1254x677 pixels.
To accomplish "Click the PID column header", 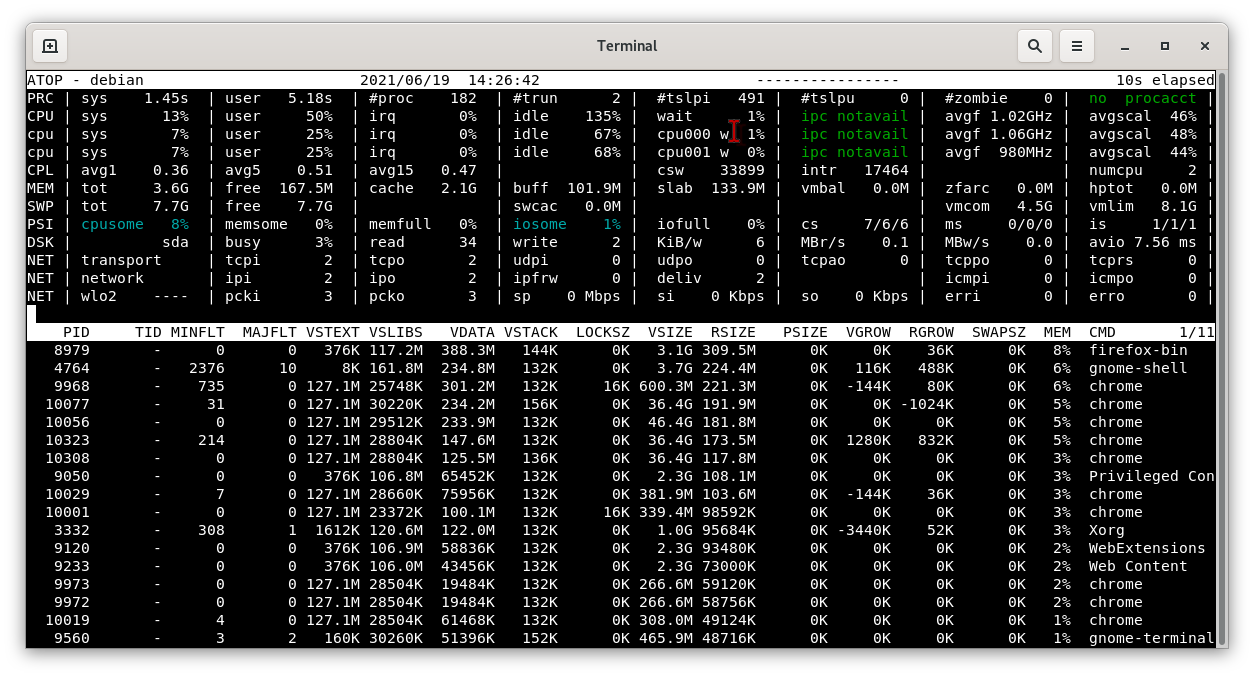I will [76, 332].
